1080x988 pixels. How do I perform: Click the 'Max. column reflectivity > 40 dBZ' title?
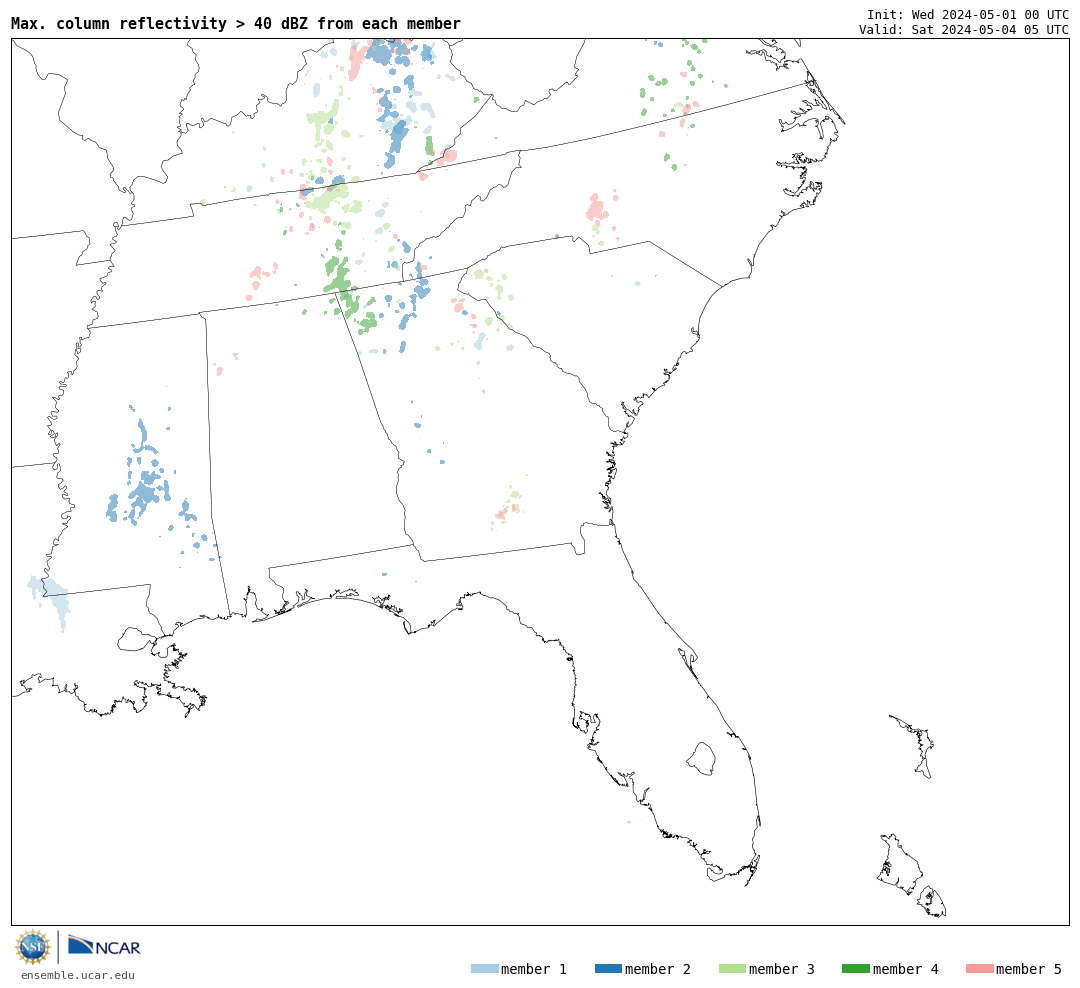pos(236,23)
